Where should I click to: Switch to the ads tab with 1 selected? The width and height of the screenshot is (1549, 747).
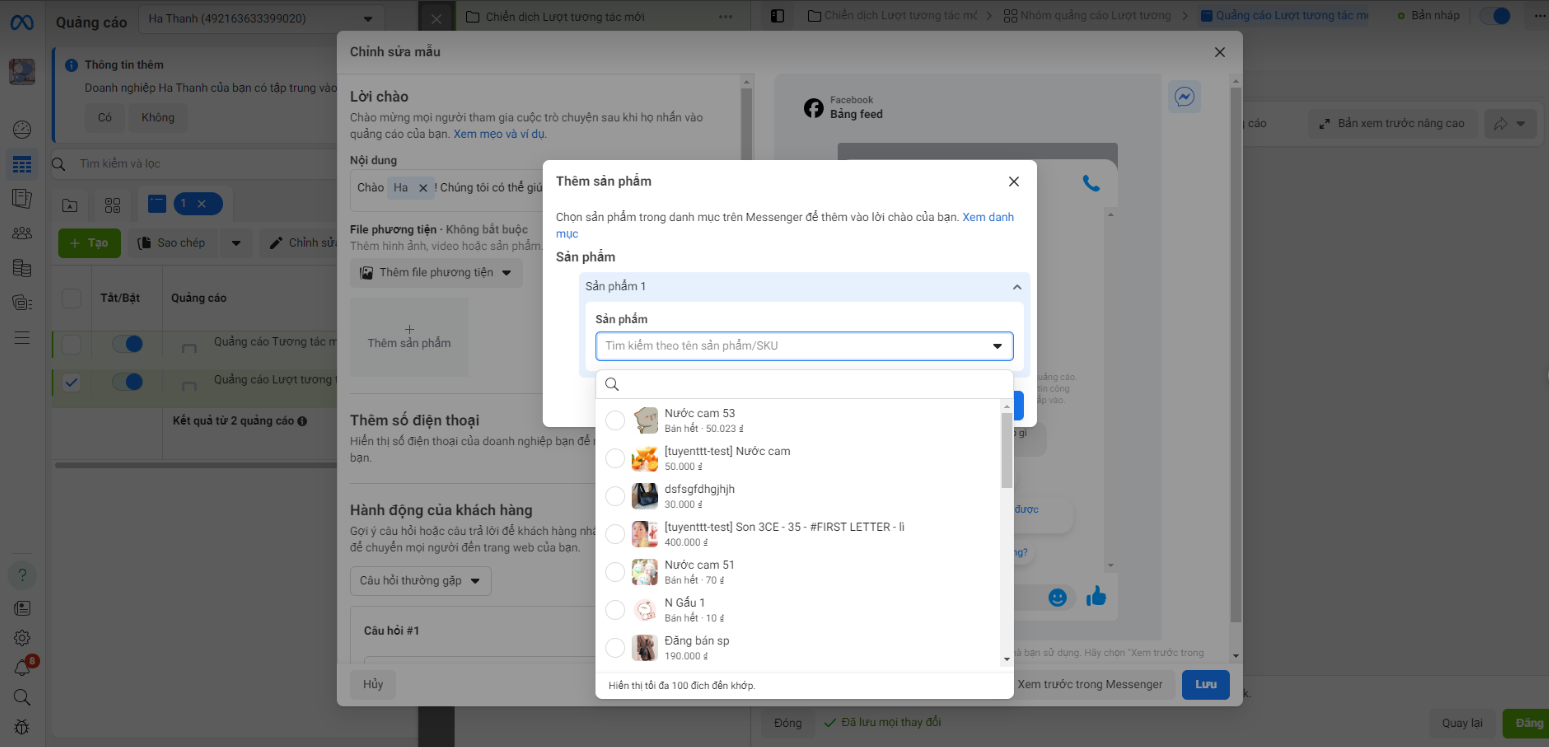pyautogui.click(x=184, y=204)
